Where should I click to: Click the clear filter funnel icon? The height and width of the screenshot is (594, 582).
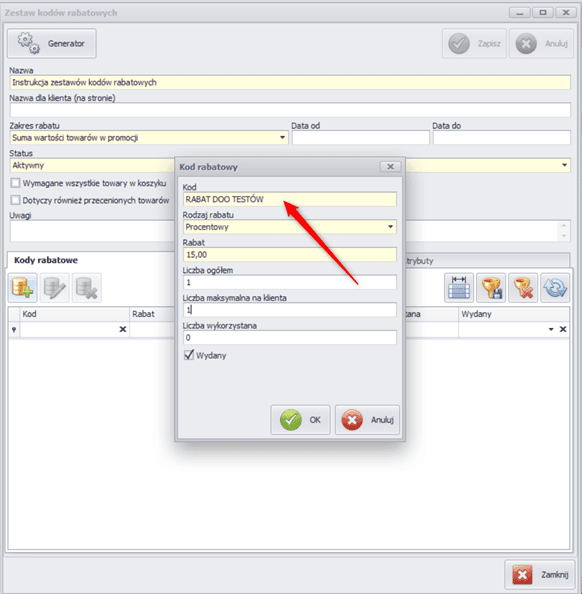point(523,288)
